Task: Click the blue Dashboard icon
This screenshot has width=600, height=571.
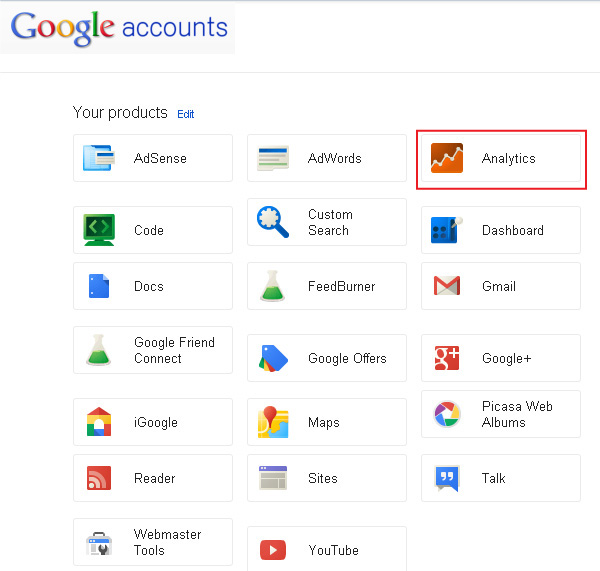Action: pos(447,230)
